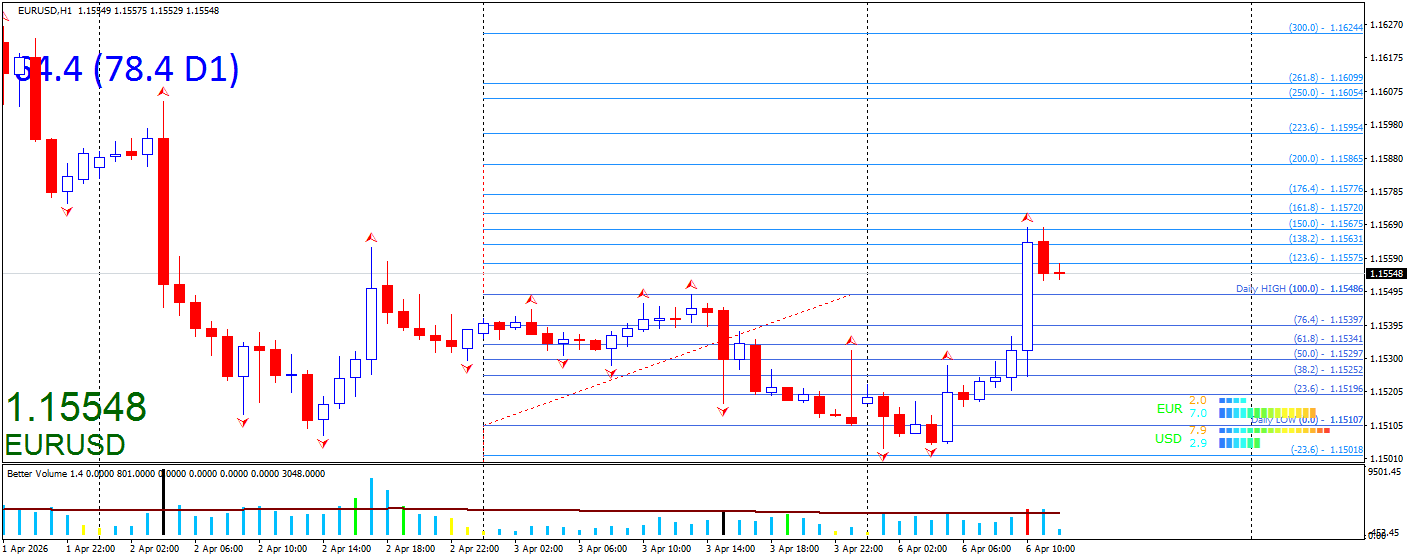Image resolution: width=1410 pixels, height=560 pixels.
Task: Click the 1.15205 price axis label
Action: [x=1386, y=392]
